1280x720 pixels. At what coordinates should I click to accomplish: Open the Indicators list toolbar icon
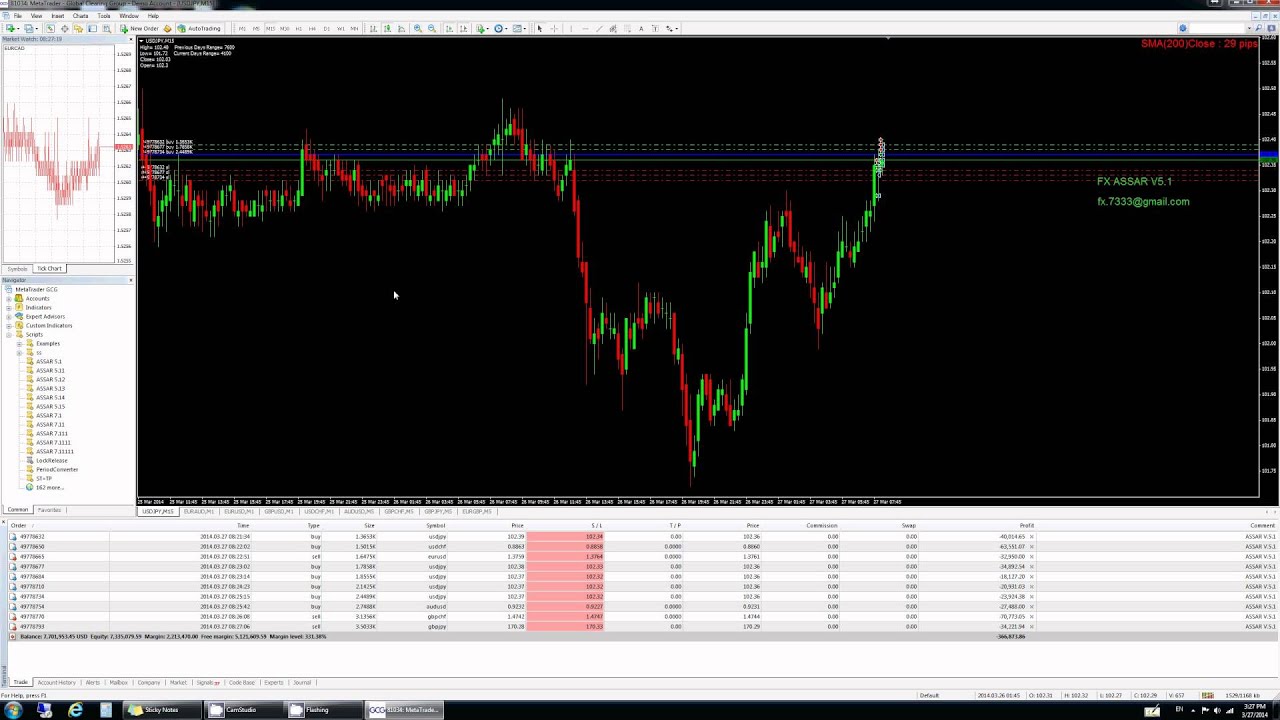[480, 28]
